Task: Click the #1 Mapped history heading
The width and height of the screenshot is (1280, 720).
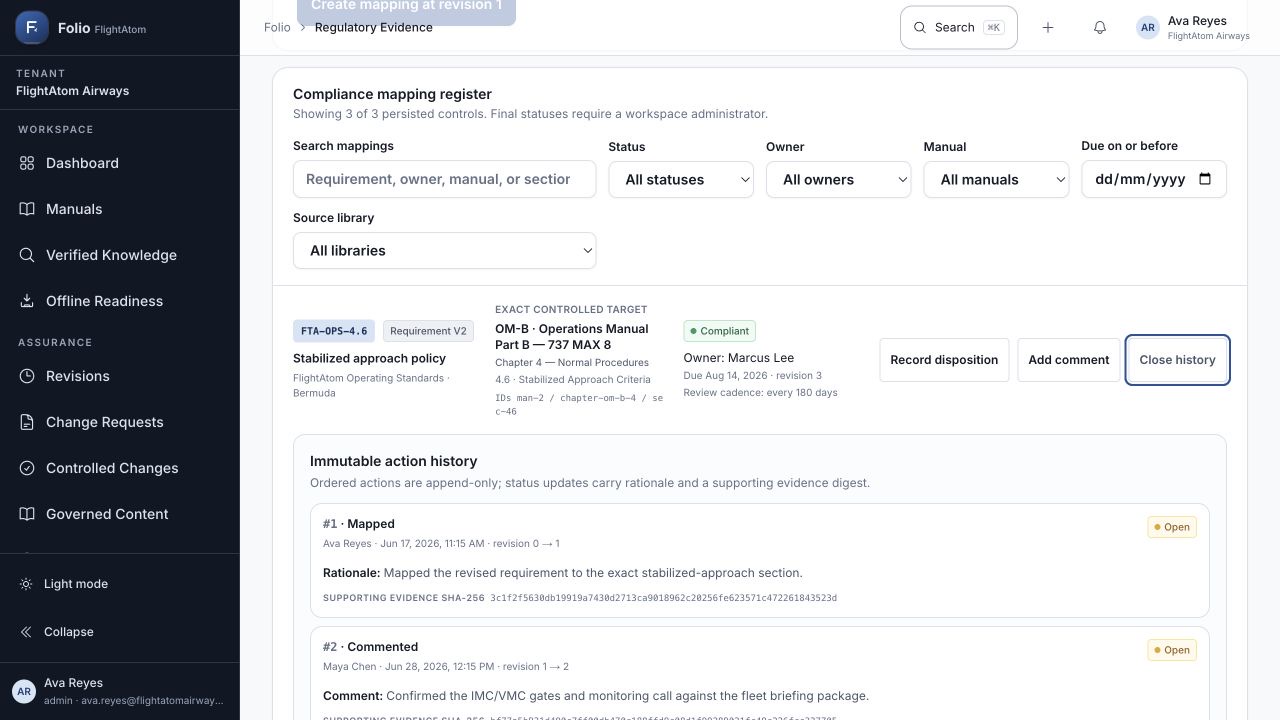Action: pos(359,524)
